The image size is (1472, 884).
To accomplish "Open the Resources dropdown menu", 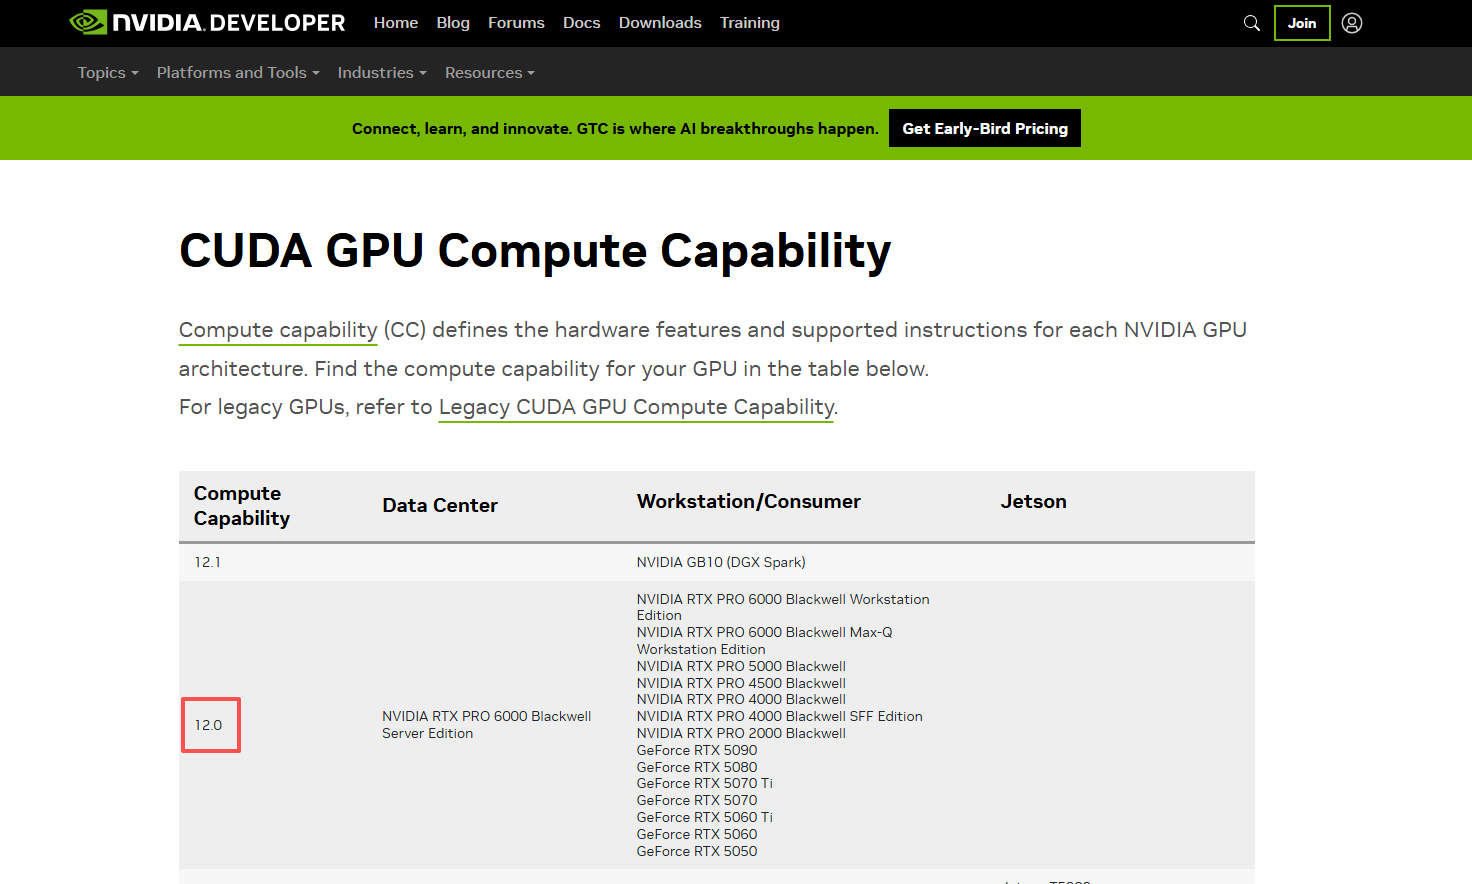I will coord(489,73).
